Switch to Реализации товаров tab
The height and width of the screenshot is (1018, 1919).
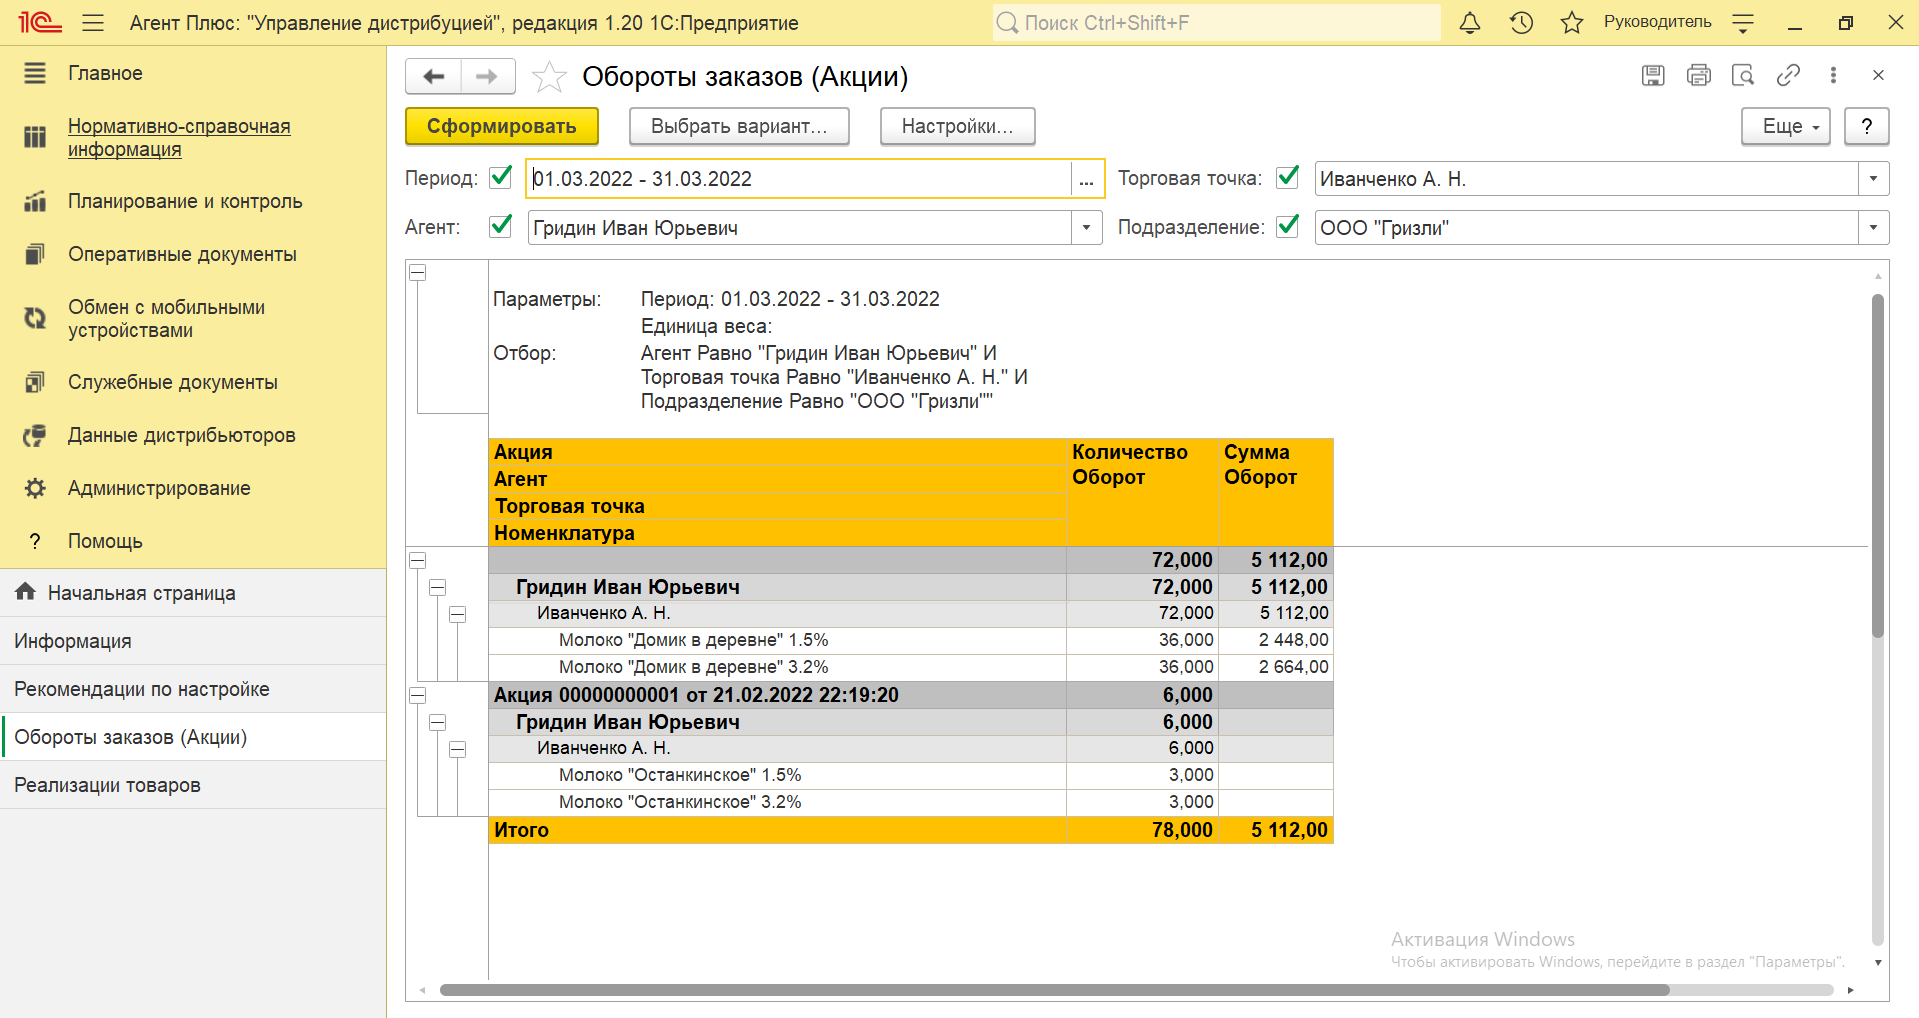[x=193, y=785]
